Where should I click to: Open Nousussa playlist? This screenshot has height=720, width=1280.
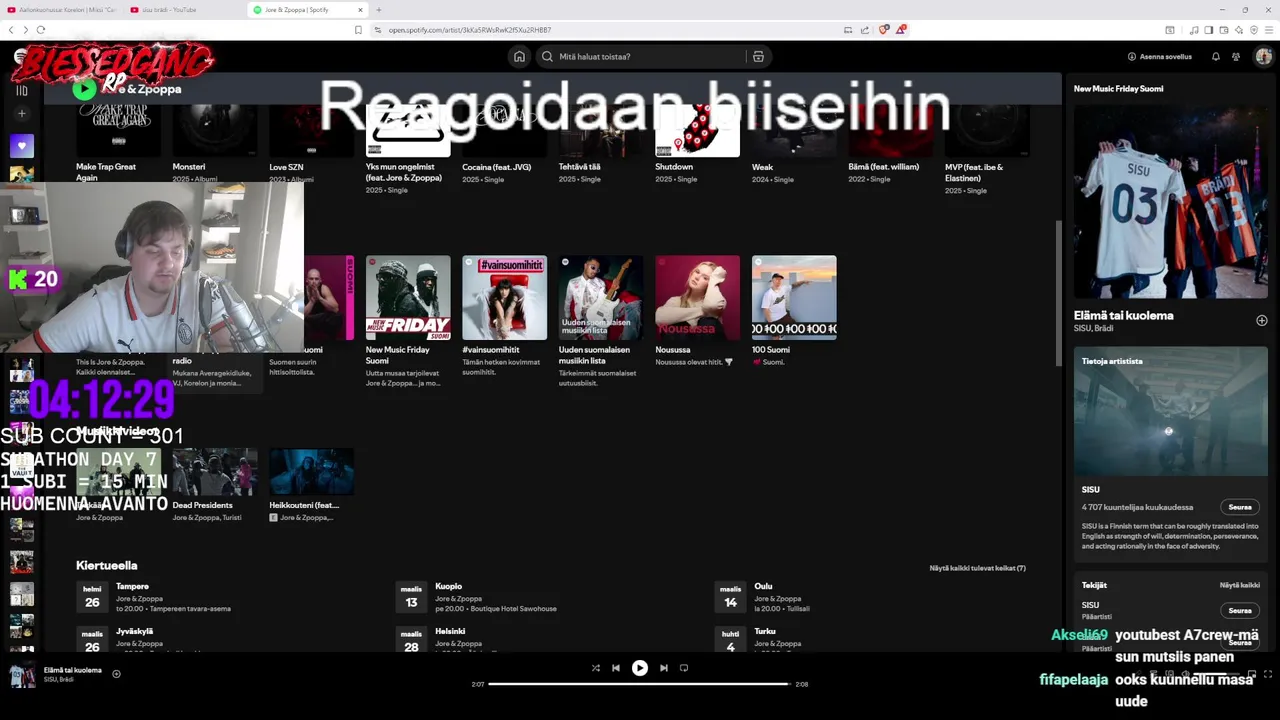click(697, 310)
